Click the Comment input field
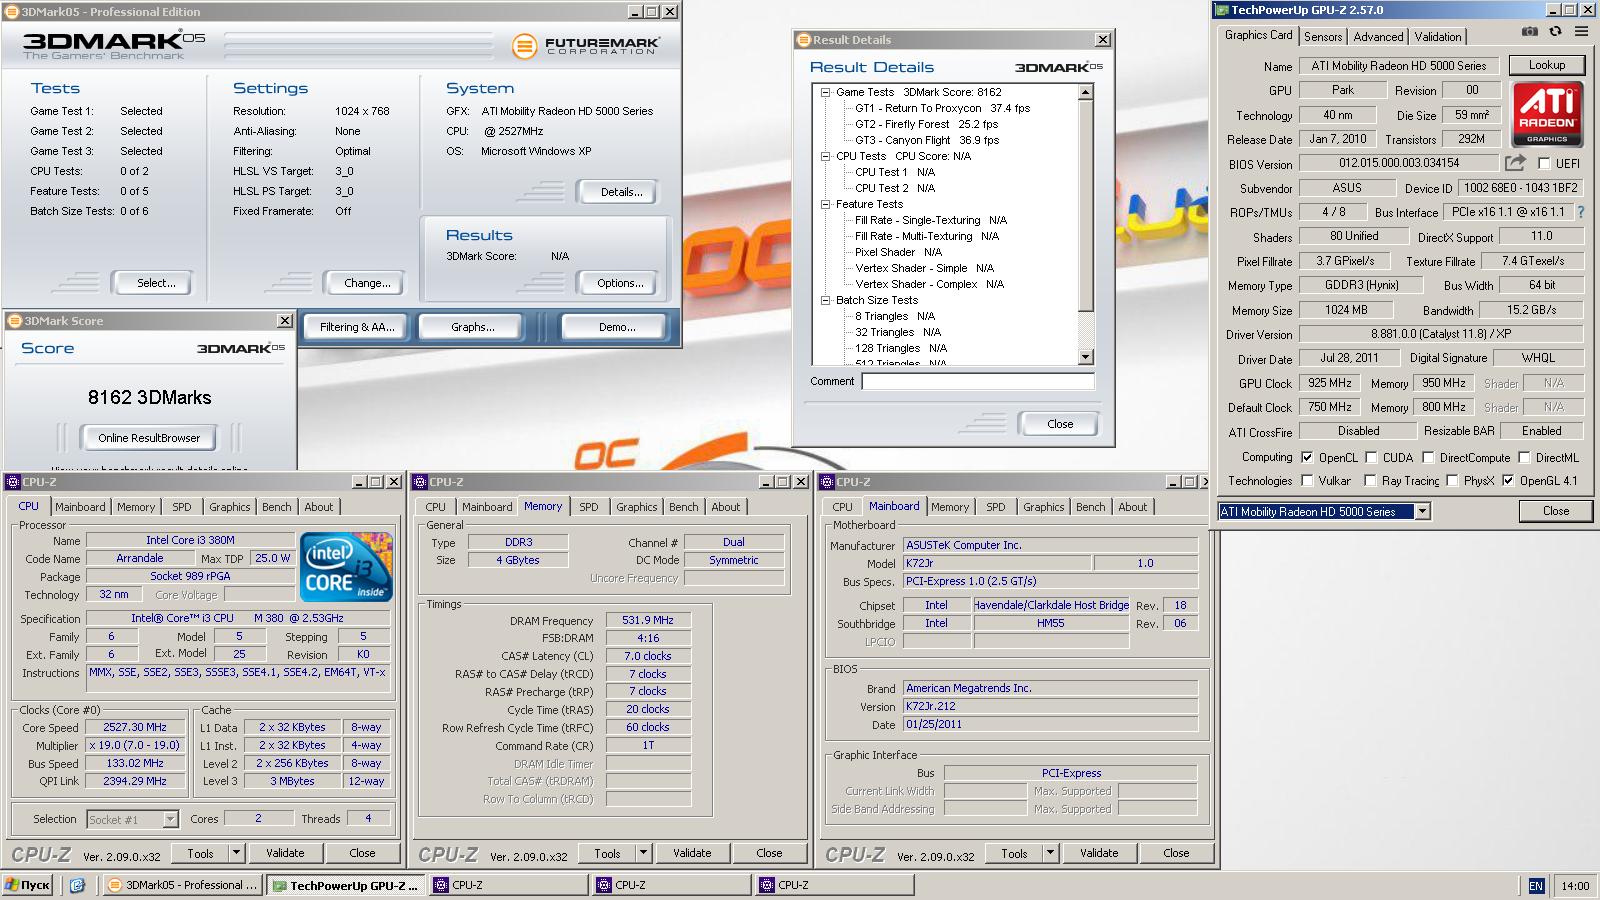 (978, 381)
